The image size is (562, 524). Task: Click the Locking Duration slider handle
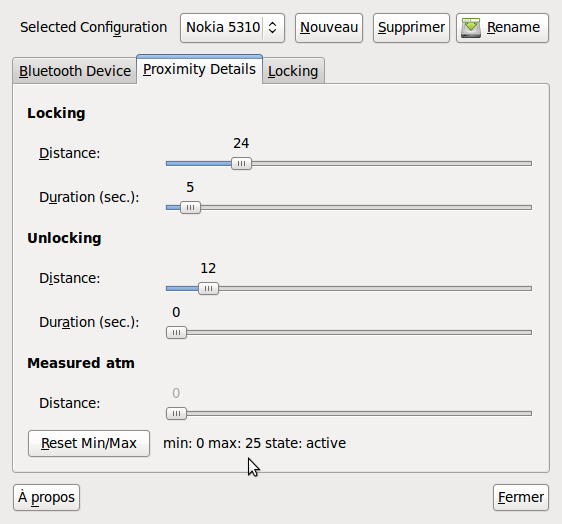pos(190,208)
